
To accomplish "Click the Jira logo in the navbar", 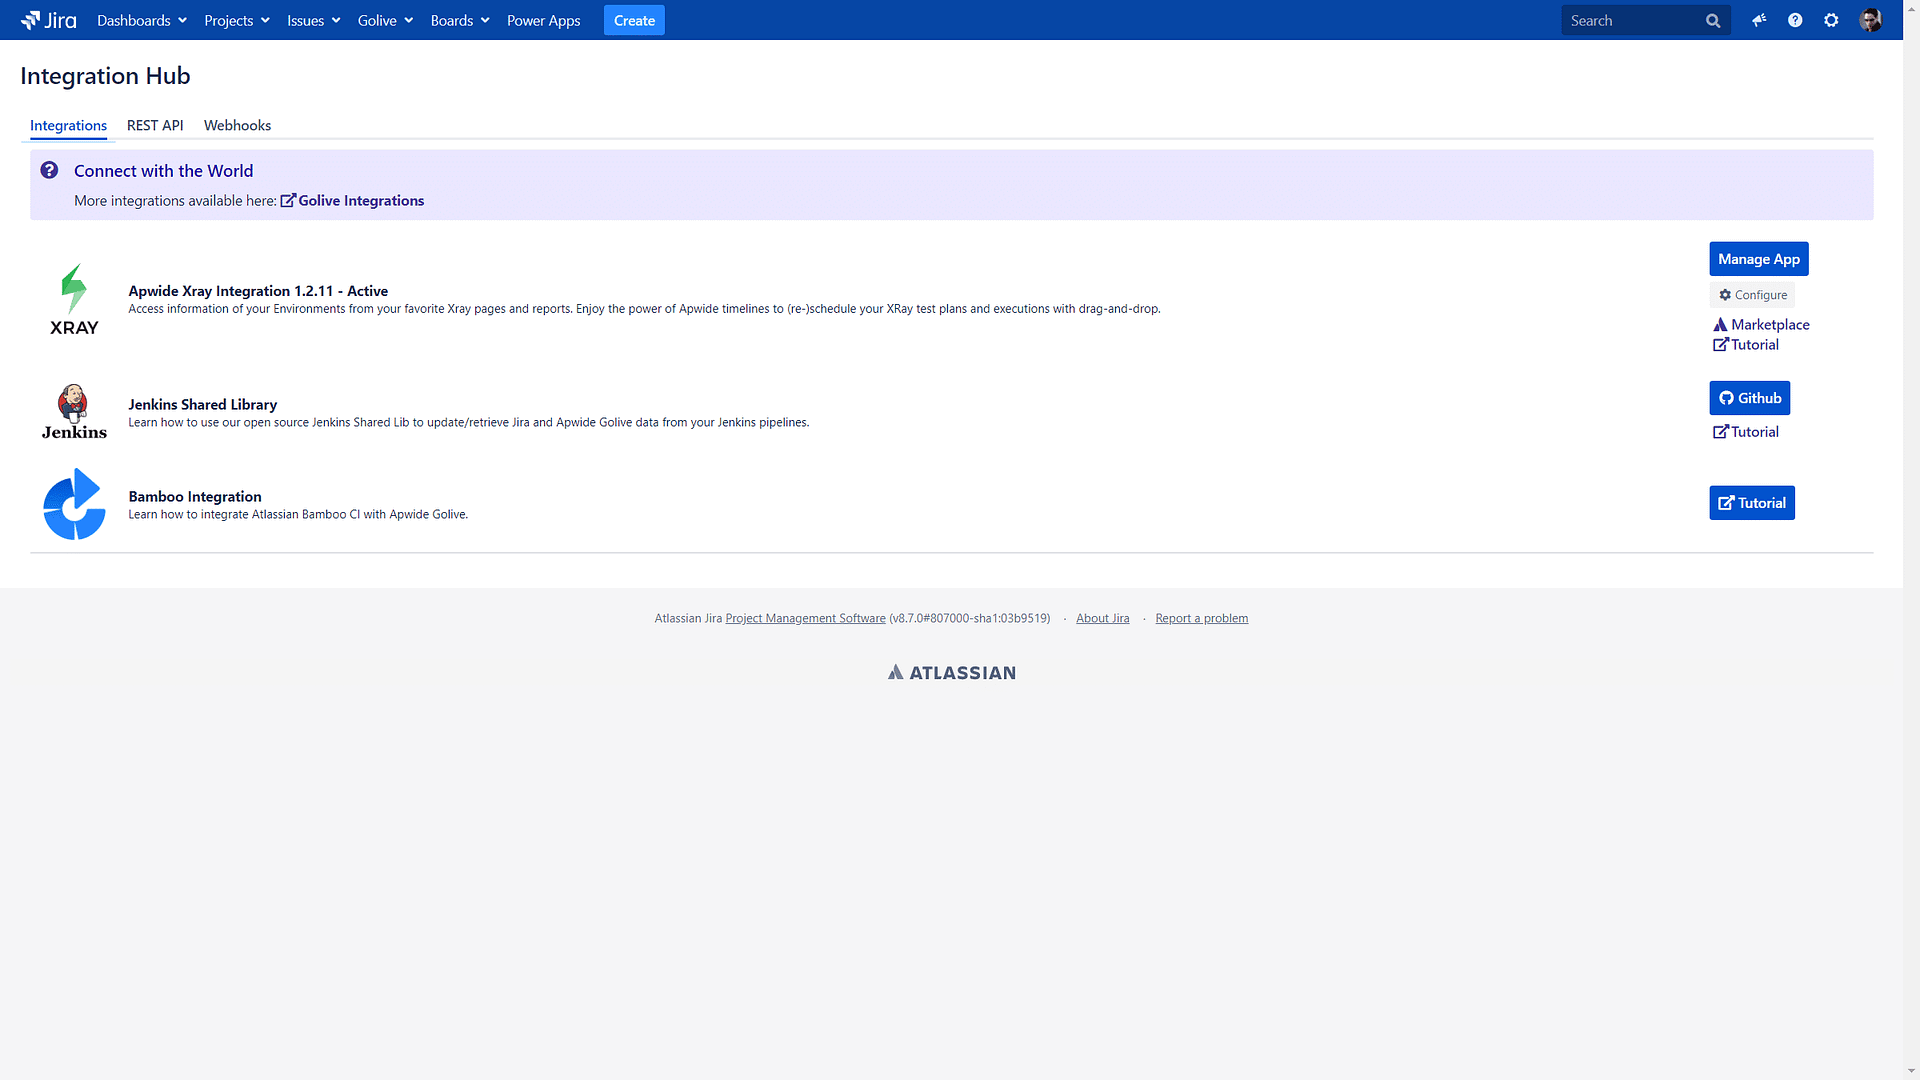I will click(x=48, y=20).
